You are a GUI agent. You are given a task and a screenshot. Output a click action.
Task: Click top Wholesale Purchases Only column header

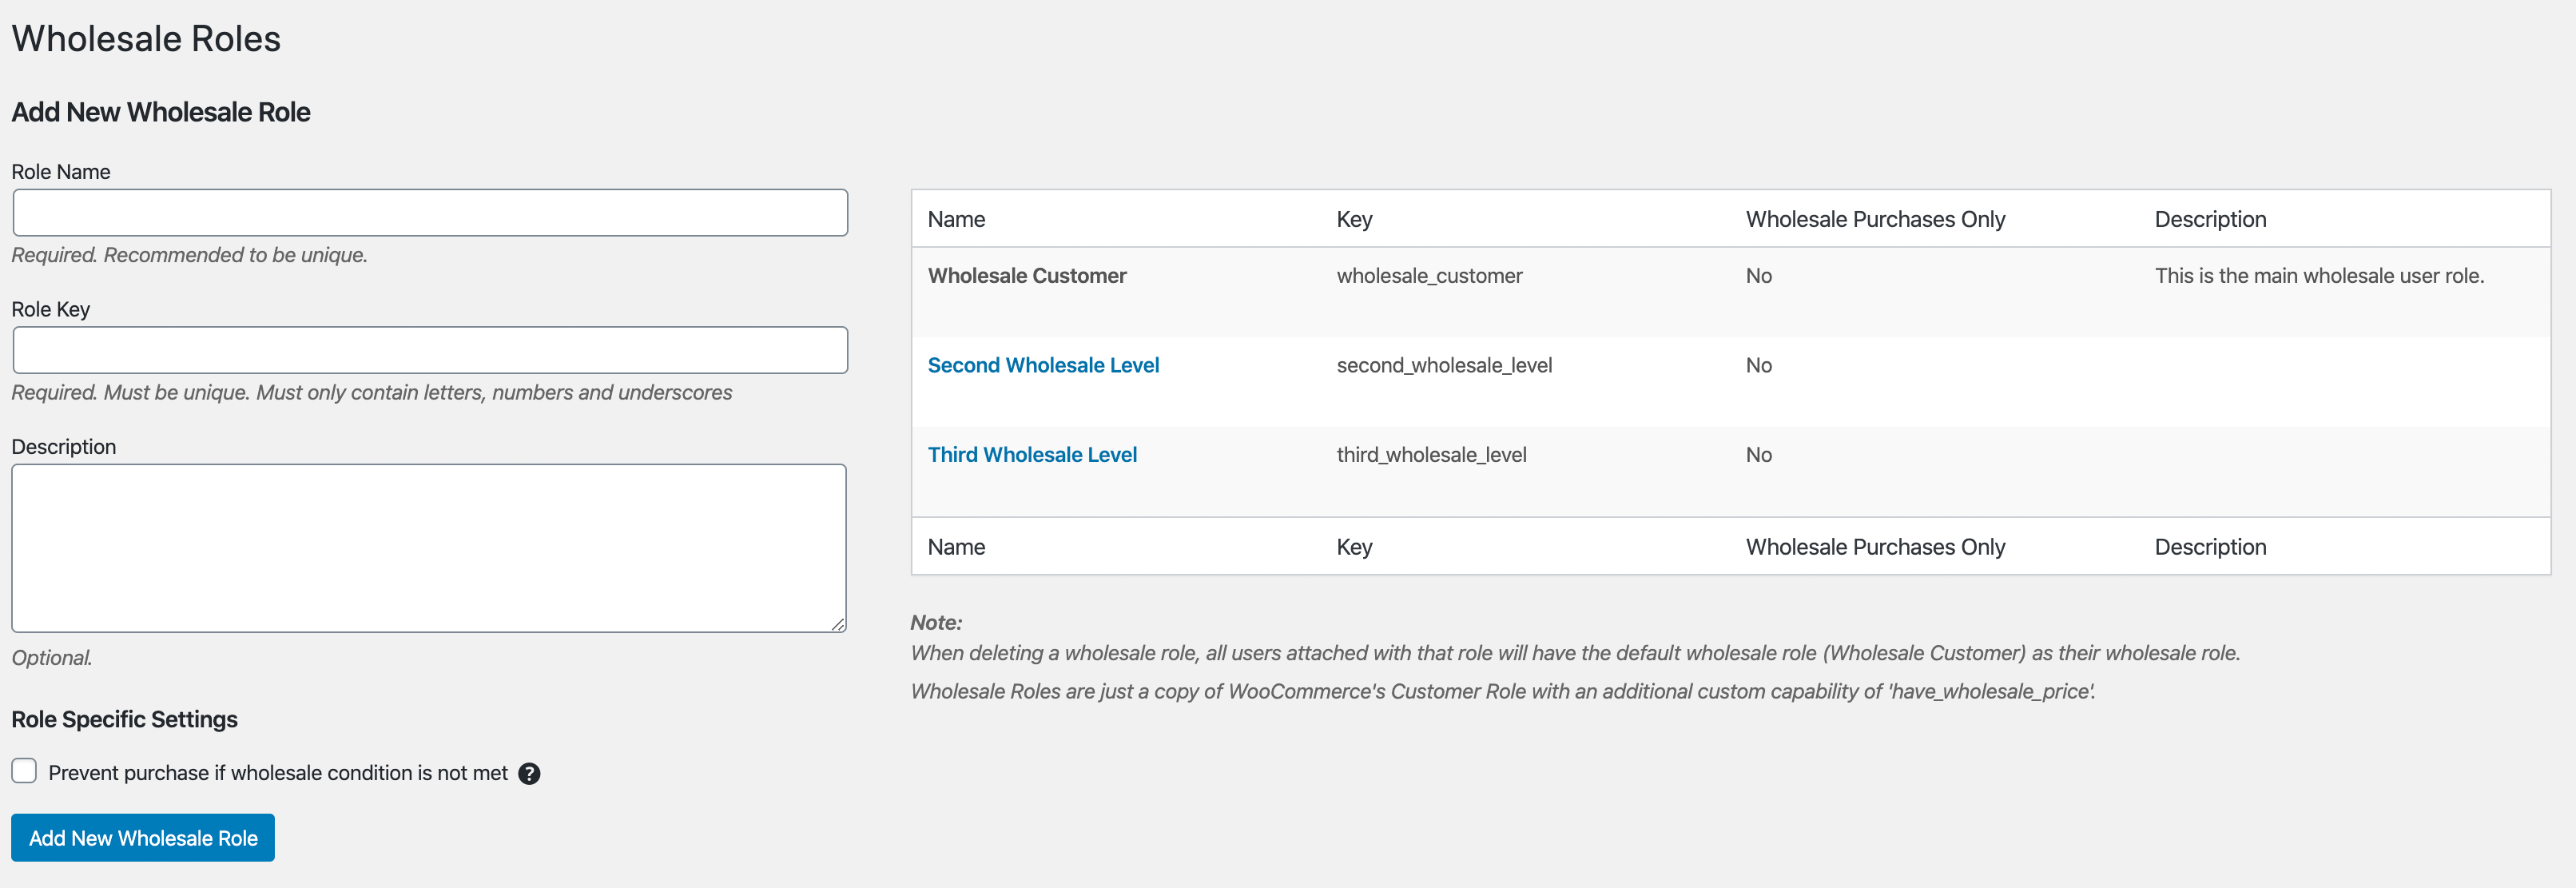1875,219
